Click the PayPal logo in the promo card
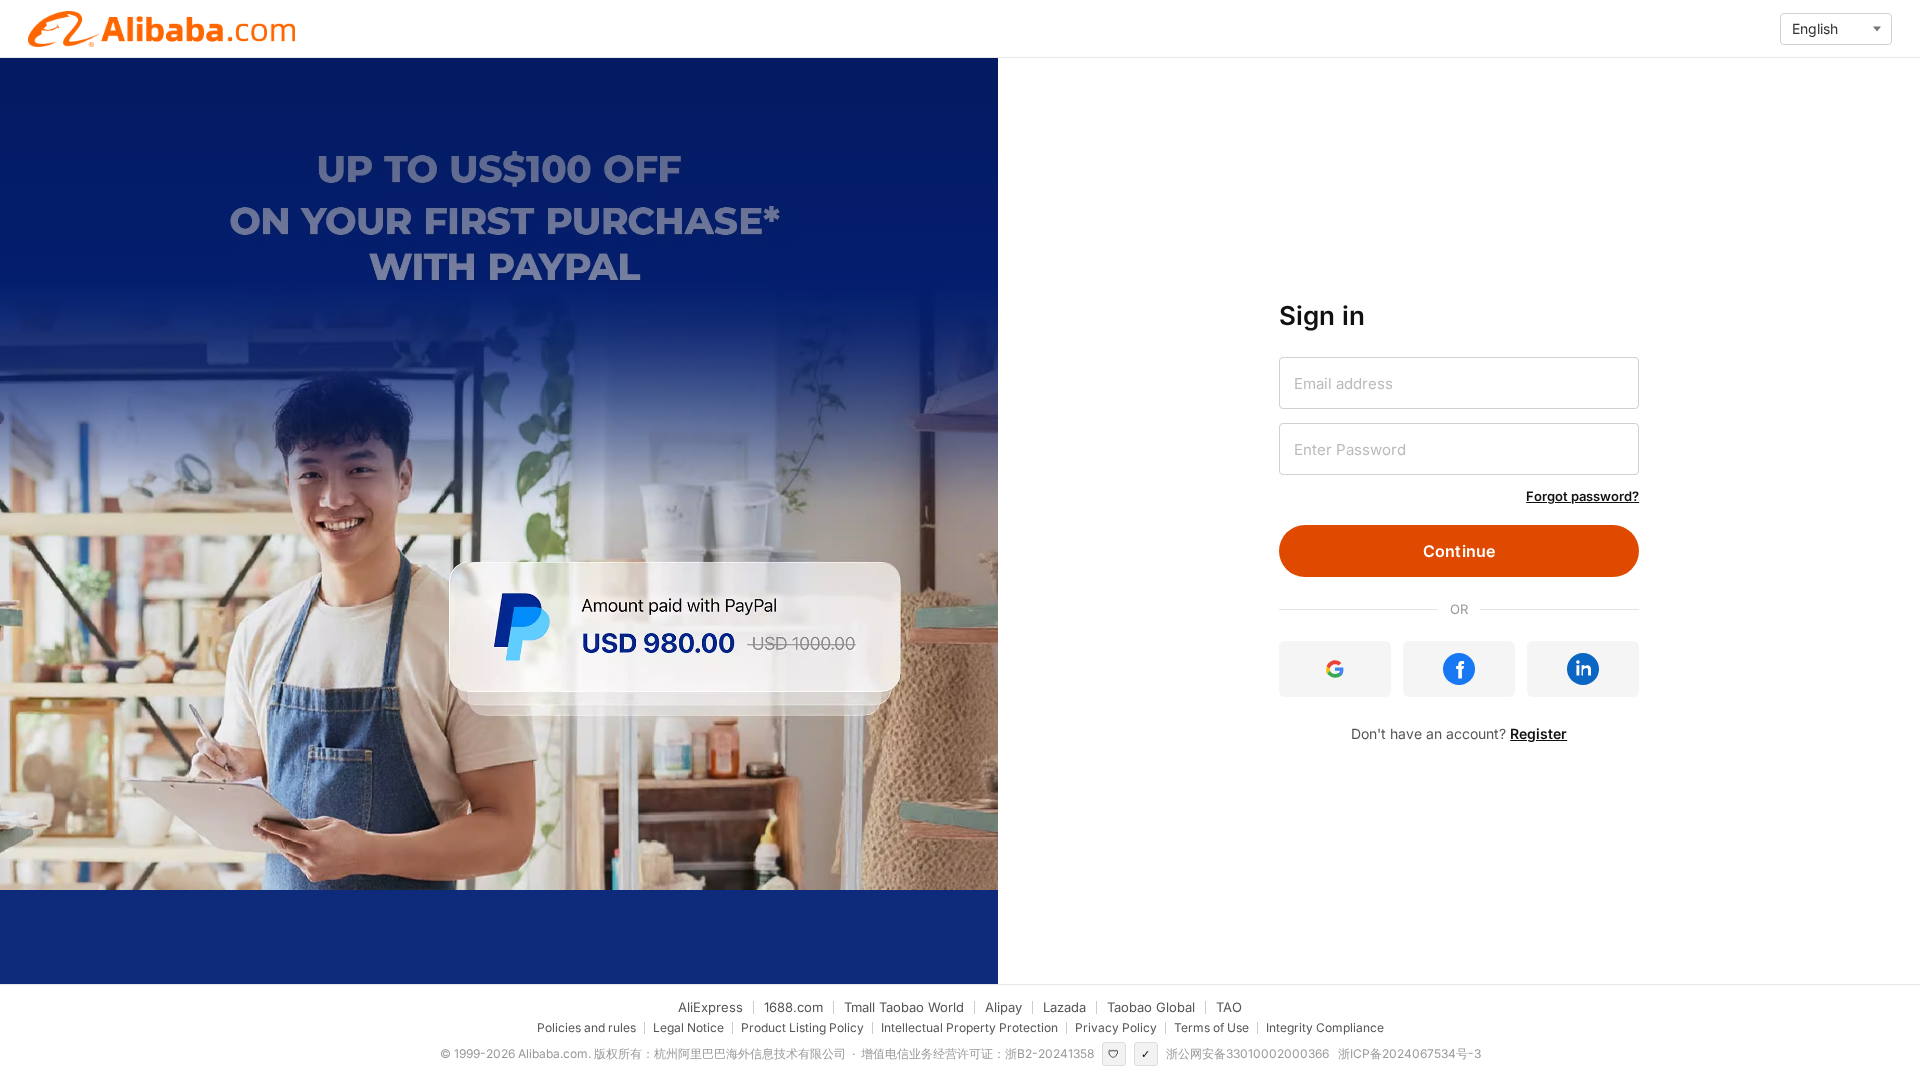The height and width of the screenshot is (1080, 1920). pyautogui.click(x=521, y=627)
